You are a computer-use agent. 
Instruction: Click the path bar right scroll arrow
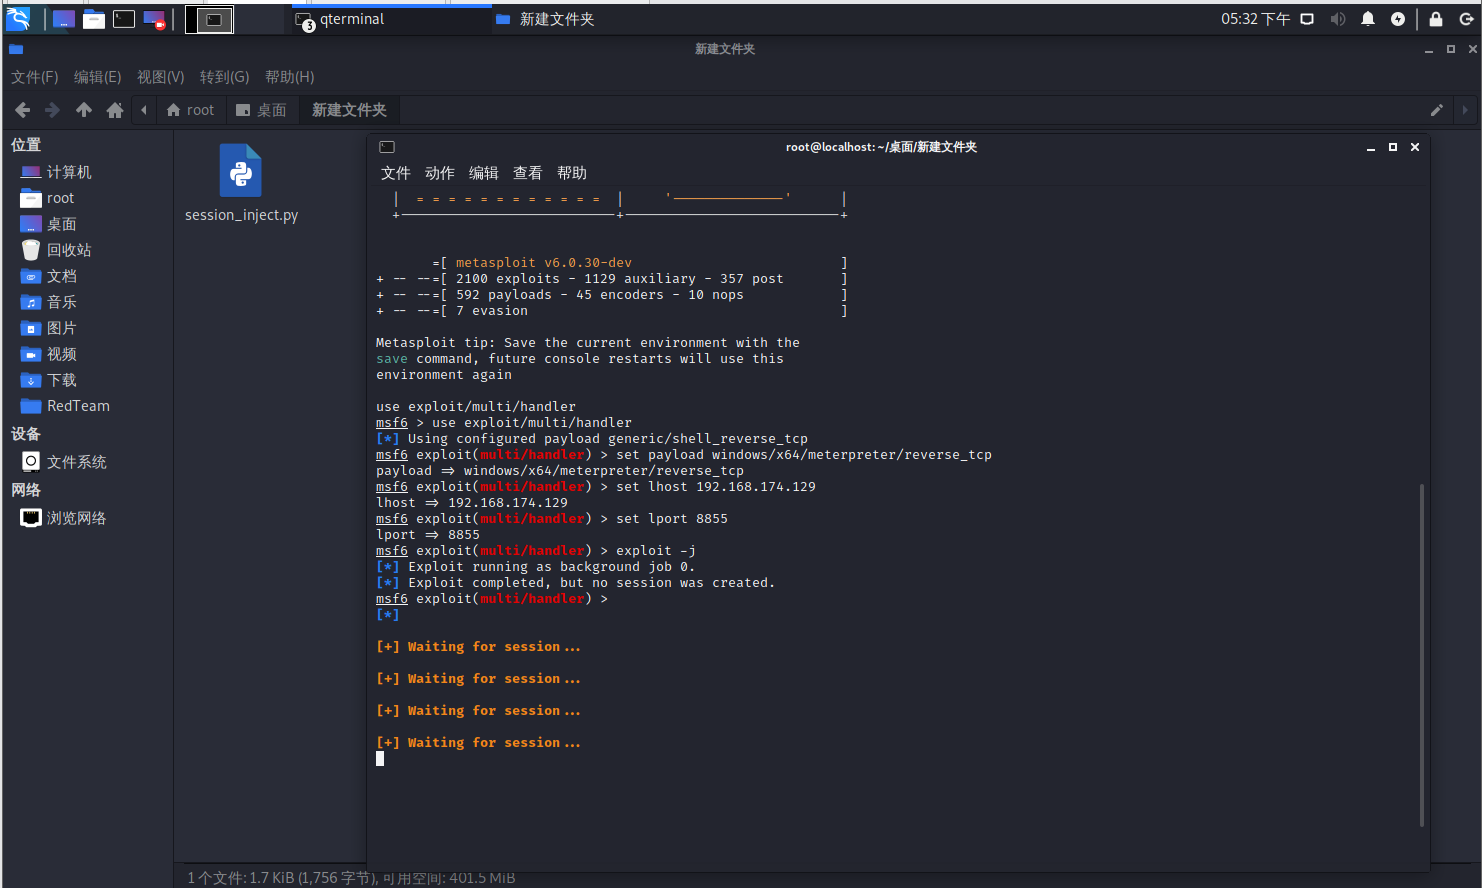[x=1465, y=110]
